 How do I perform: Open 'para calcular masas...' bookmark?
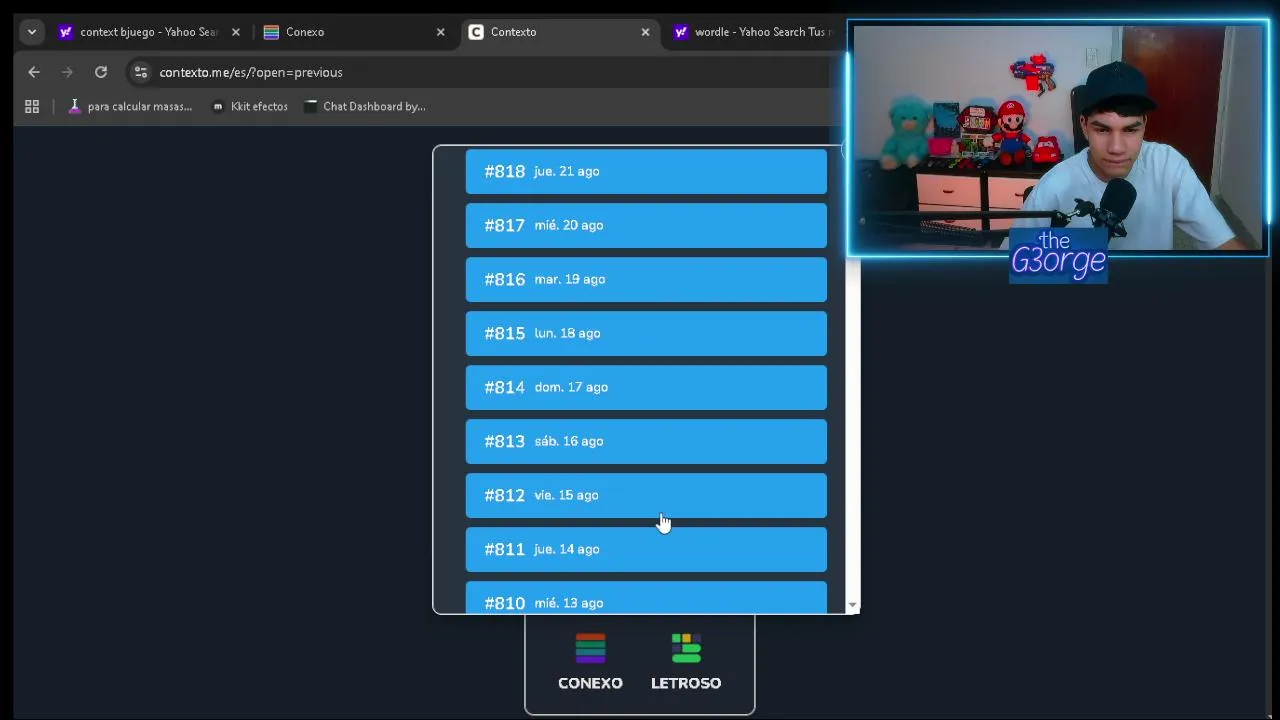pyautogui.click(x=129, y=106)
